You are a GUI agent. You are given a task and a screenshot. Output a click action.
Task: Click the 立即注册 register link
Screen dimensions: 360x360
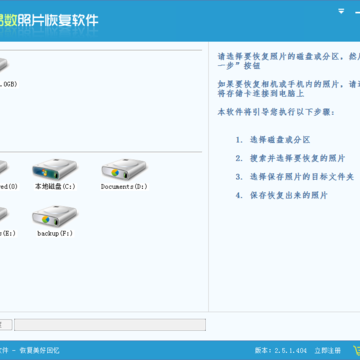coord(328,350)
